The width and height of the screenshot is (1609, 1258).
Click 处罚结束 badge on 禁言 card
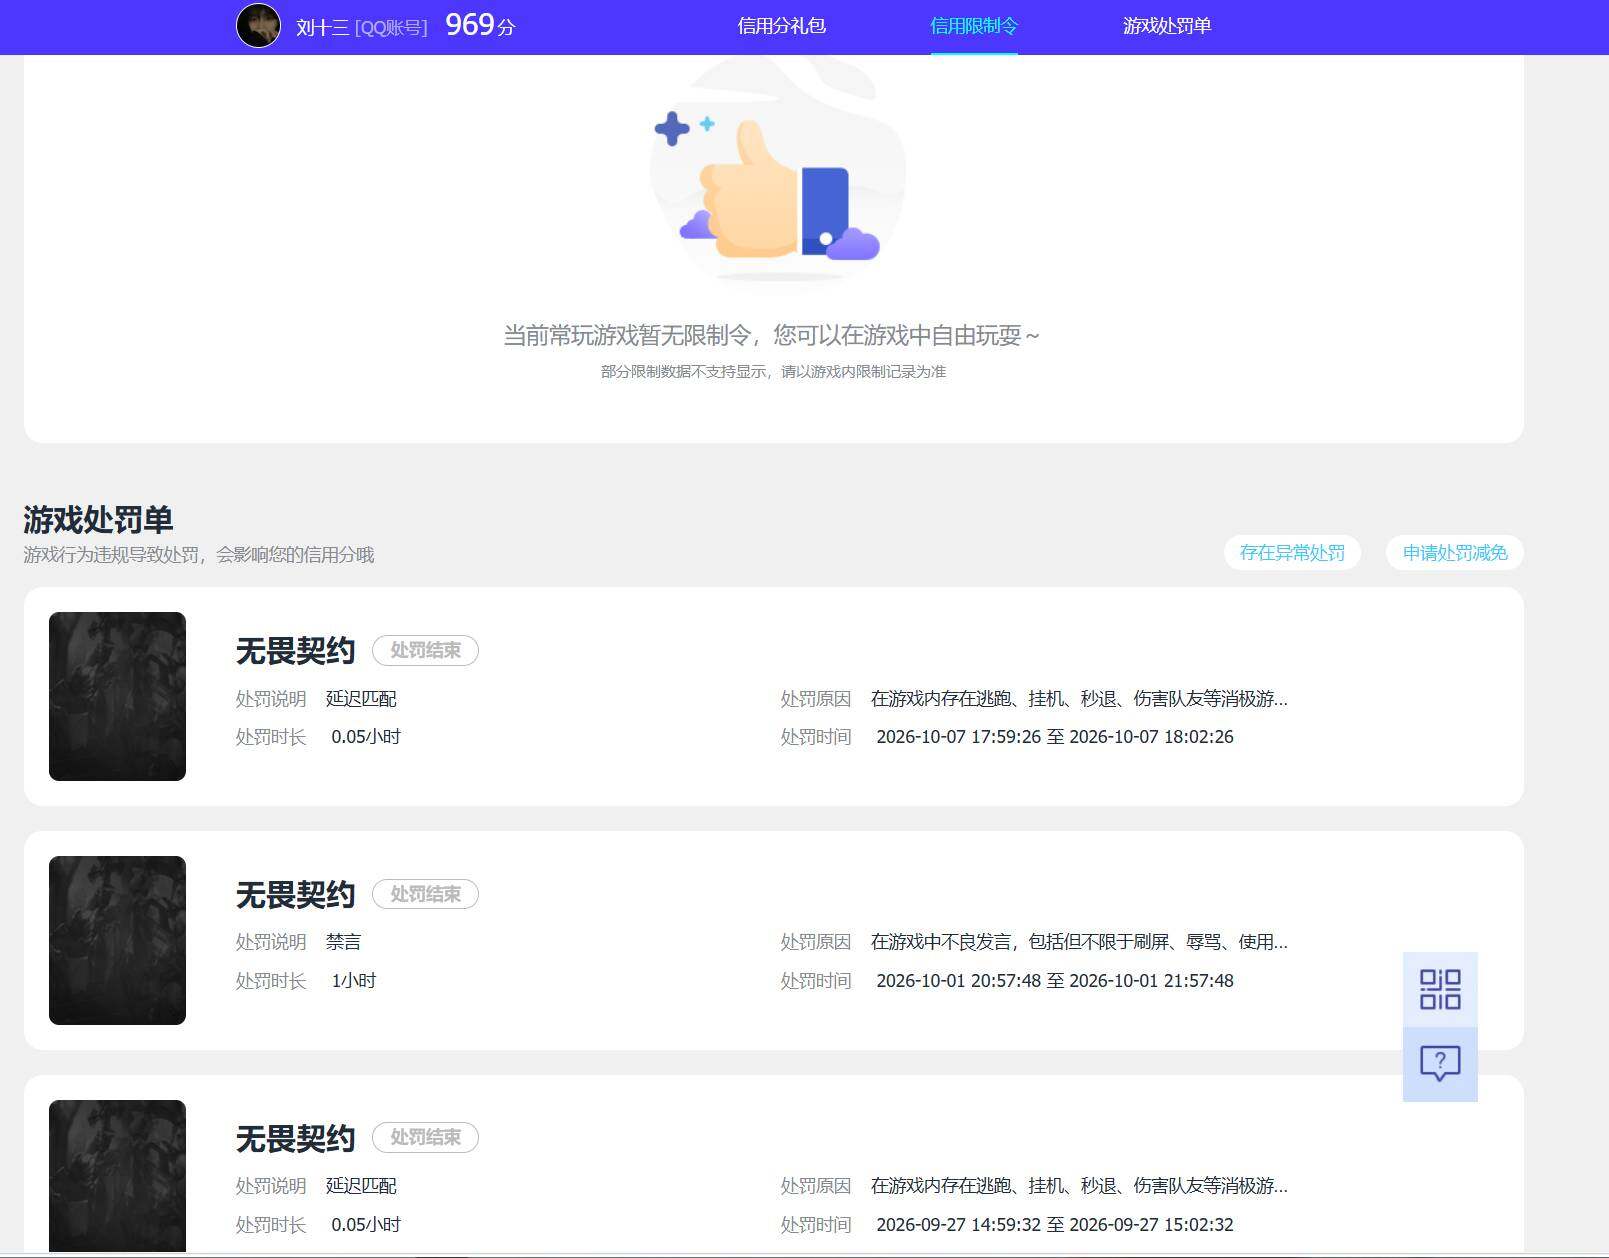point(425,894)
